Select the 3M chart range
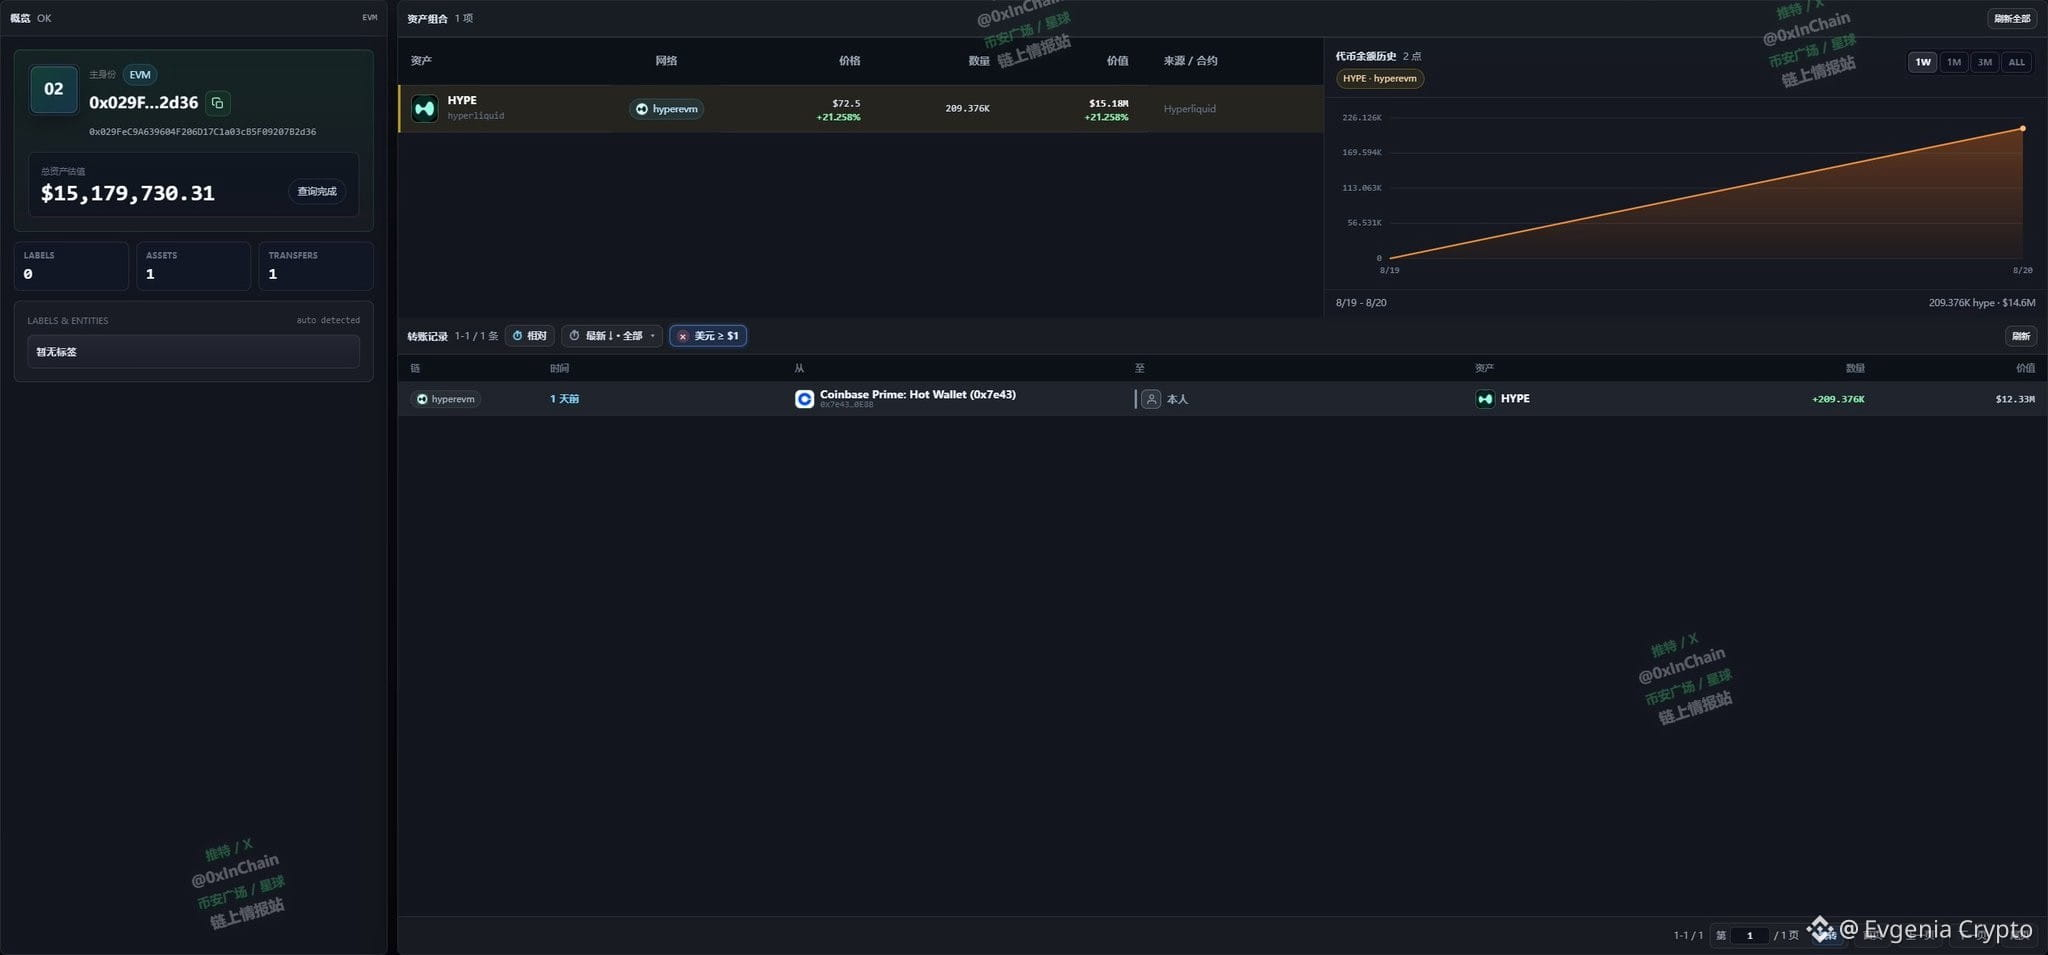Image resolution: width=2048 pixels, height=955 pixels. [x=1984, y=62]
